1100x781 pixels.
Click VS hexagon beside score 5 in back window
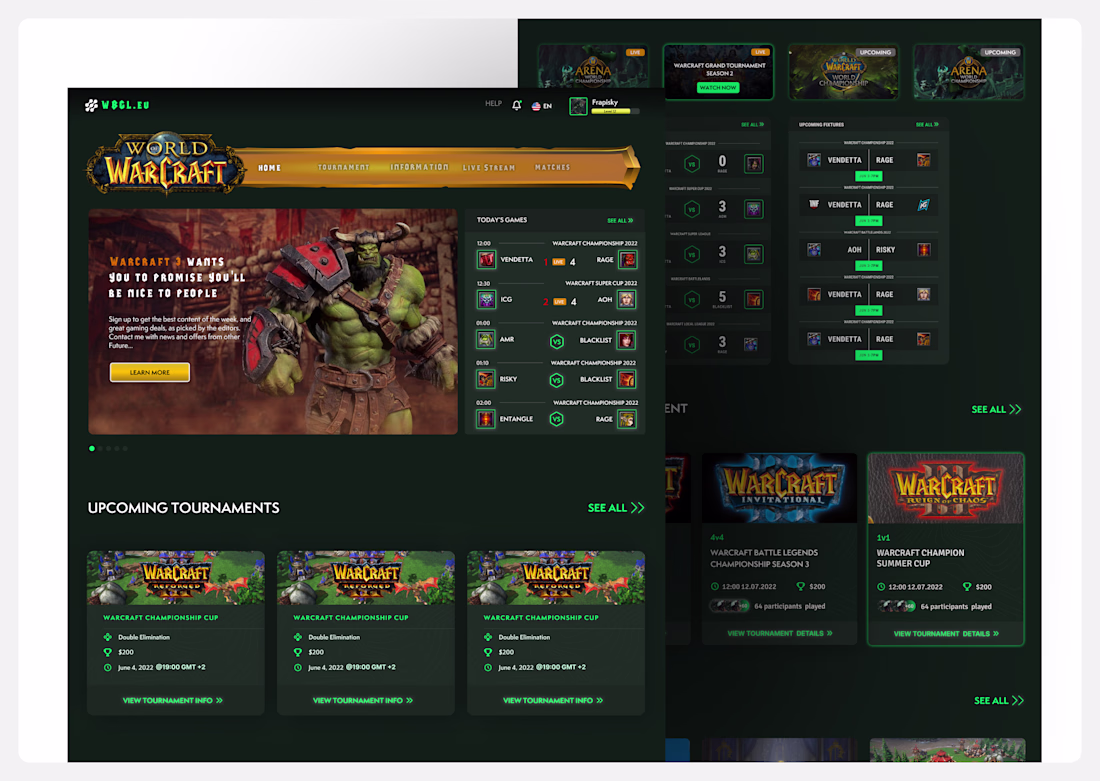point(692,300)
